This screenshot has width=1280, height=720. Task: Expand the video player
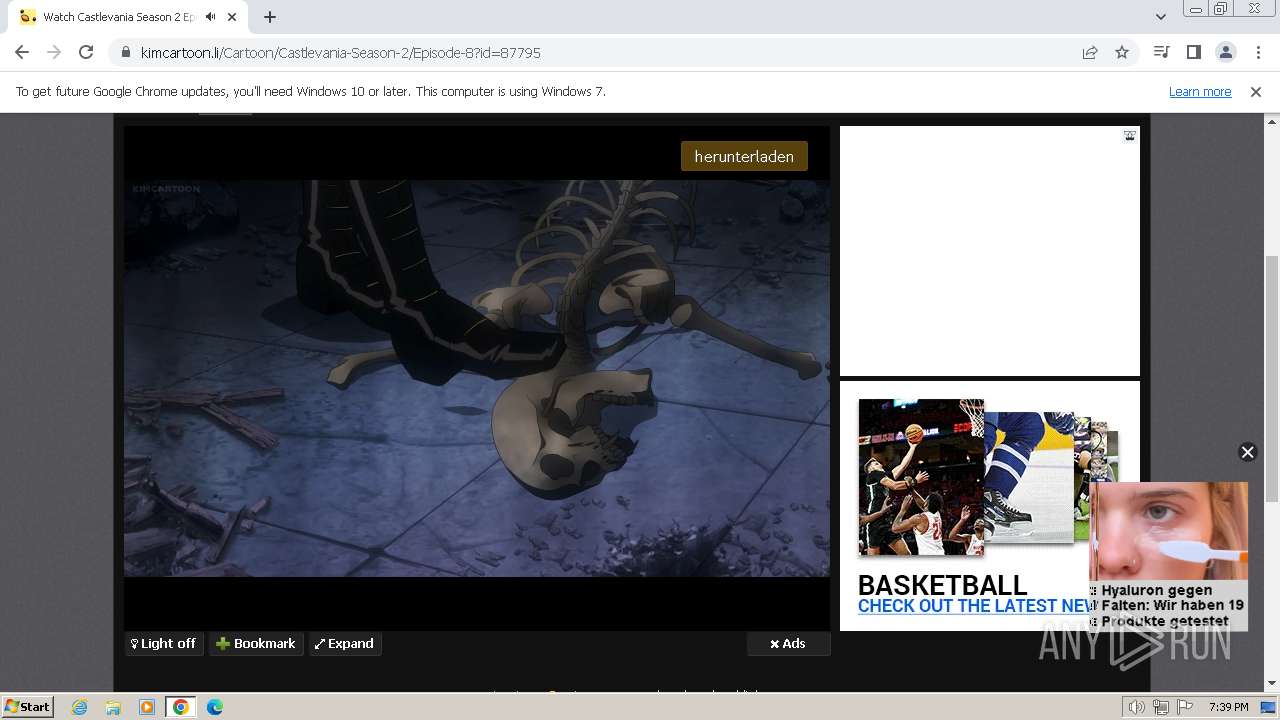344,643
